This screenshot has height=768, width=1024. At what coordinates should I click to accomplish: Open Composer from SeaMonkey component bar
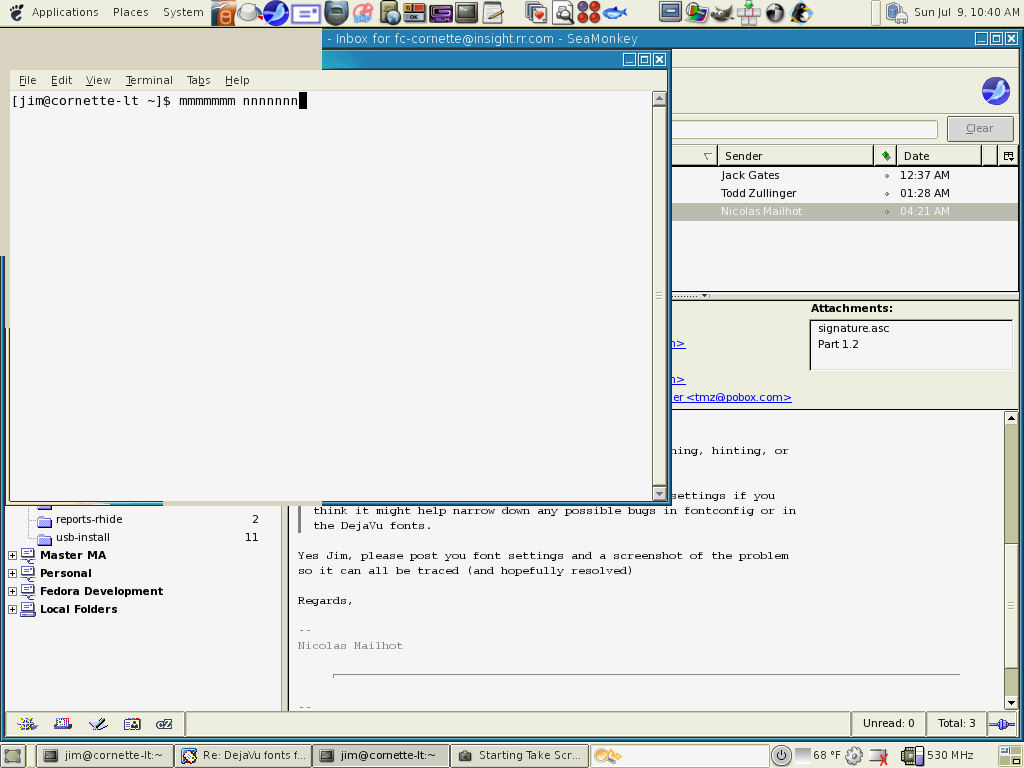coord(97,723)
